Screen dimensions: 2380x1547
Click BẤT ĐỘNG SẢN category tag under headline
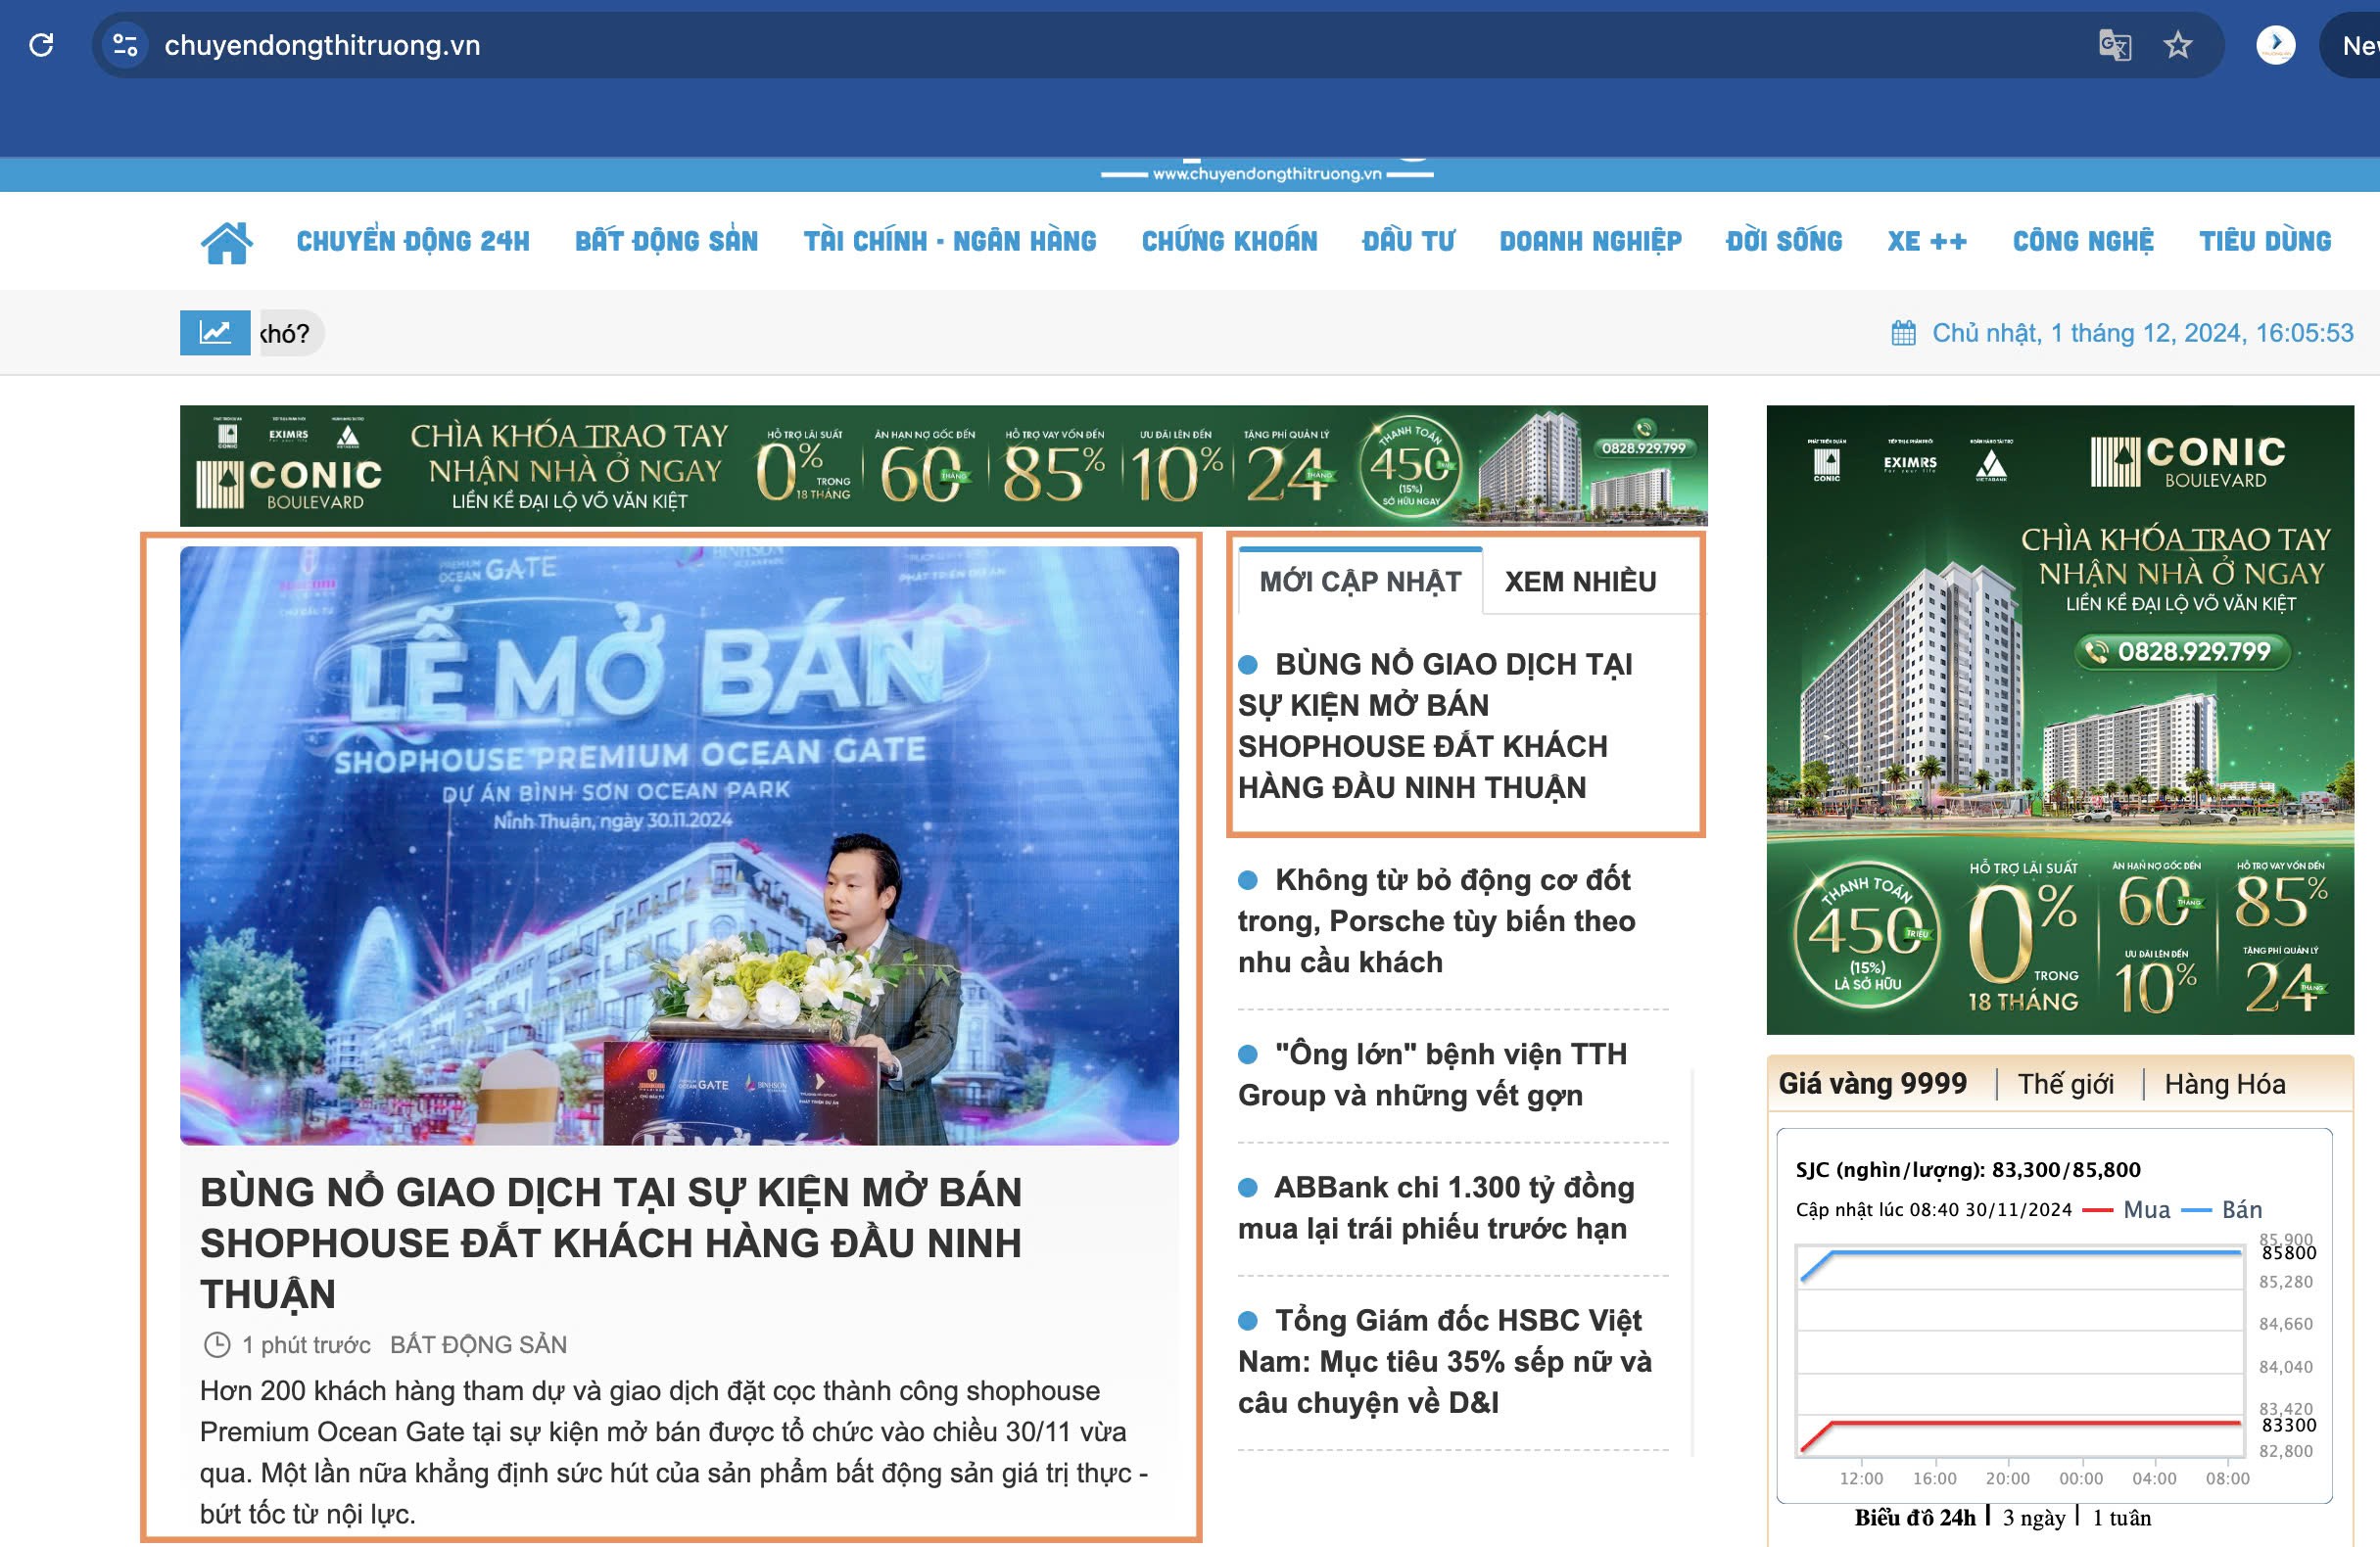478,1345
